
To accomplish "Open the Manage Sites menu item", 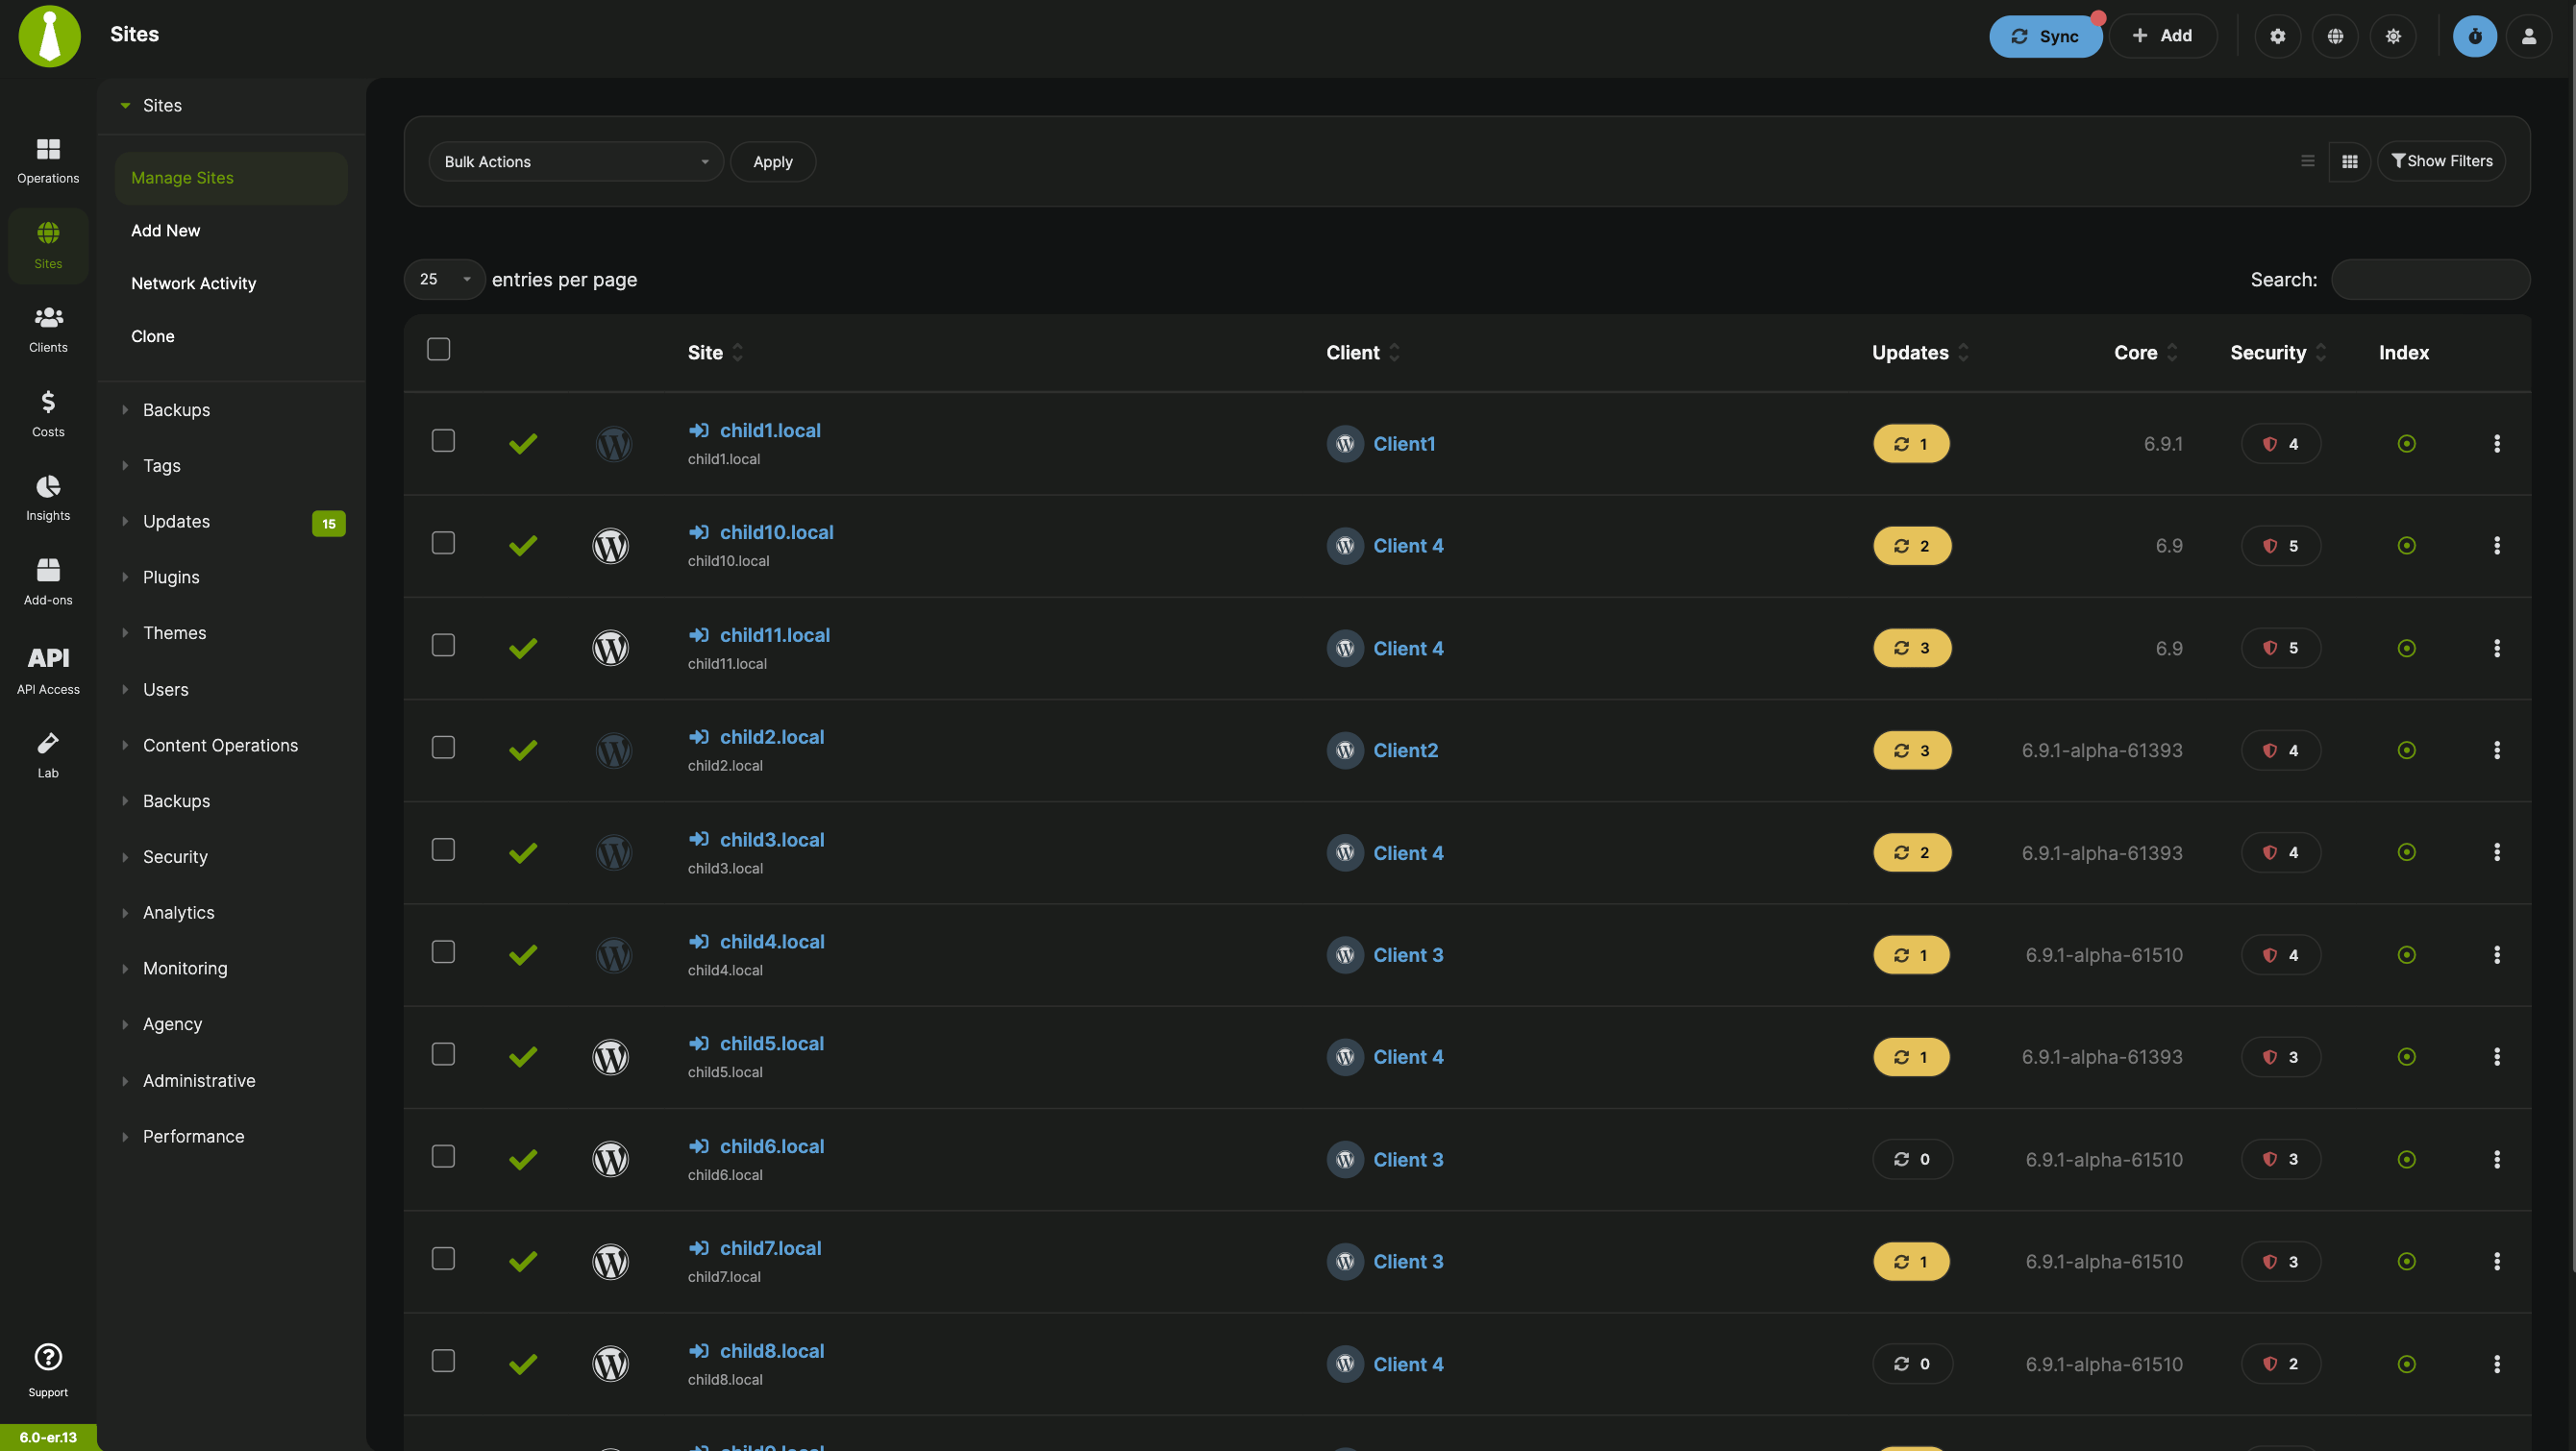I will click(231, 178).
